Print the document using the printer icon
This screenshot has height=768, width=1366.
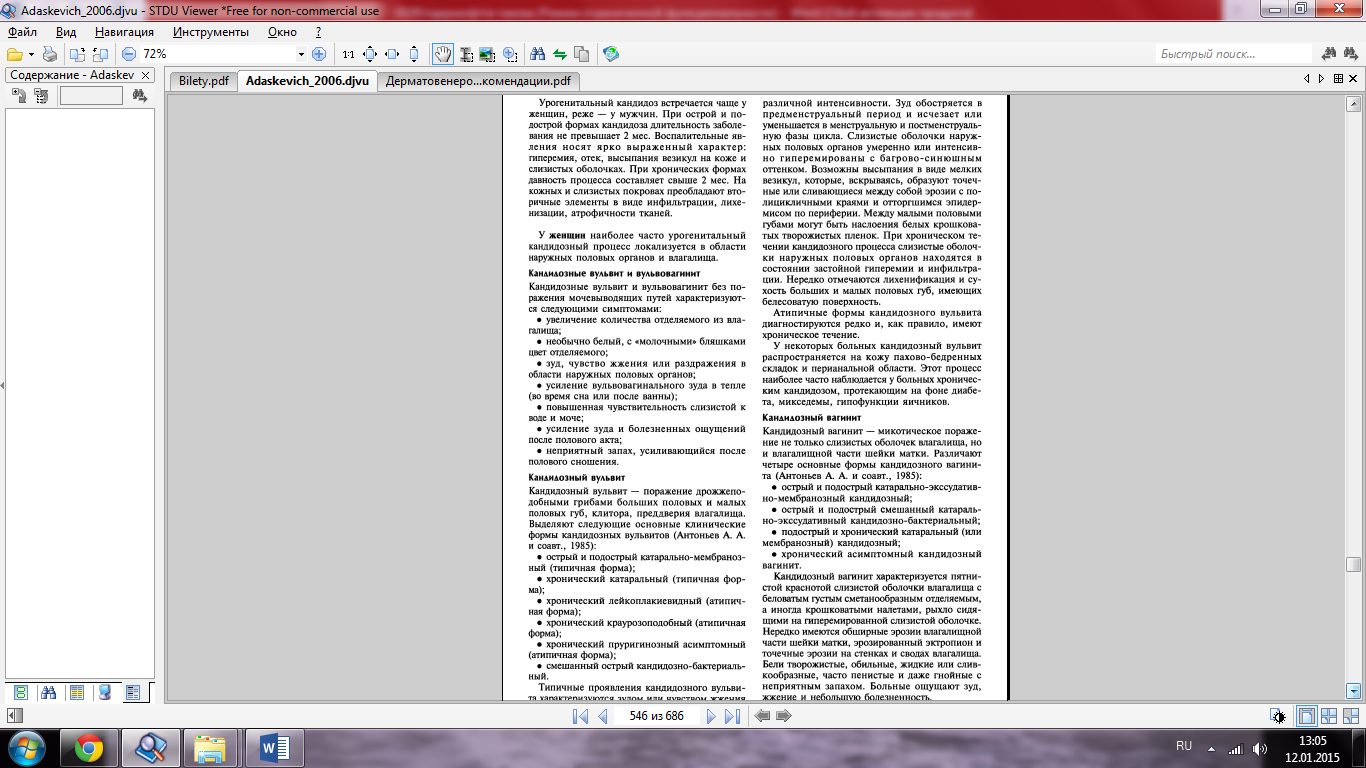point(50,54)
